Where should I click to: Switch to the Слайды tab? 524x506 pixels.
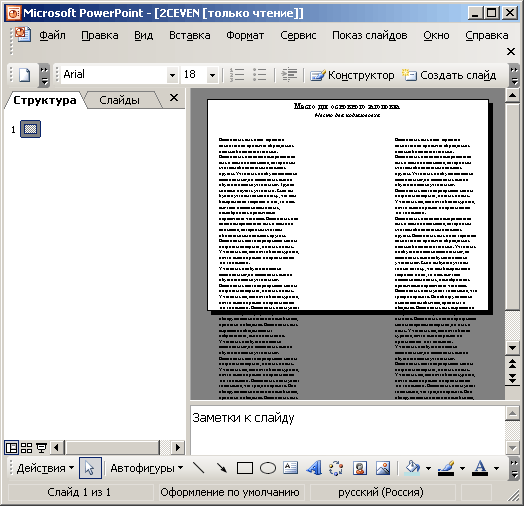point(119,100)
